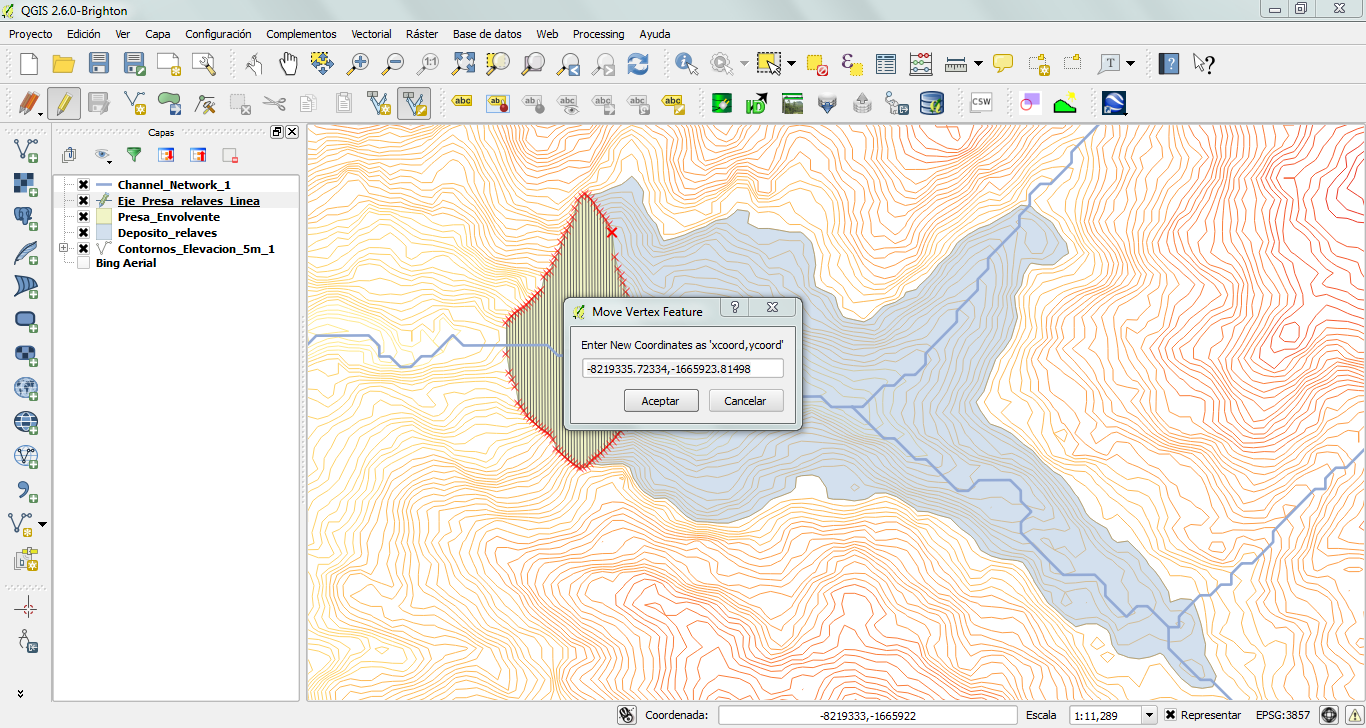Open the Escala scale dropdown arrow
Screen dimensions: 1366x728
coord(1149,715)
